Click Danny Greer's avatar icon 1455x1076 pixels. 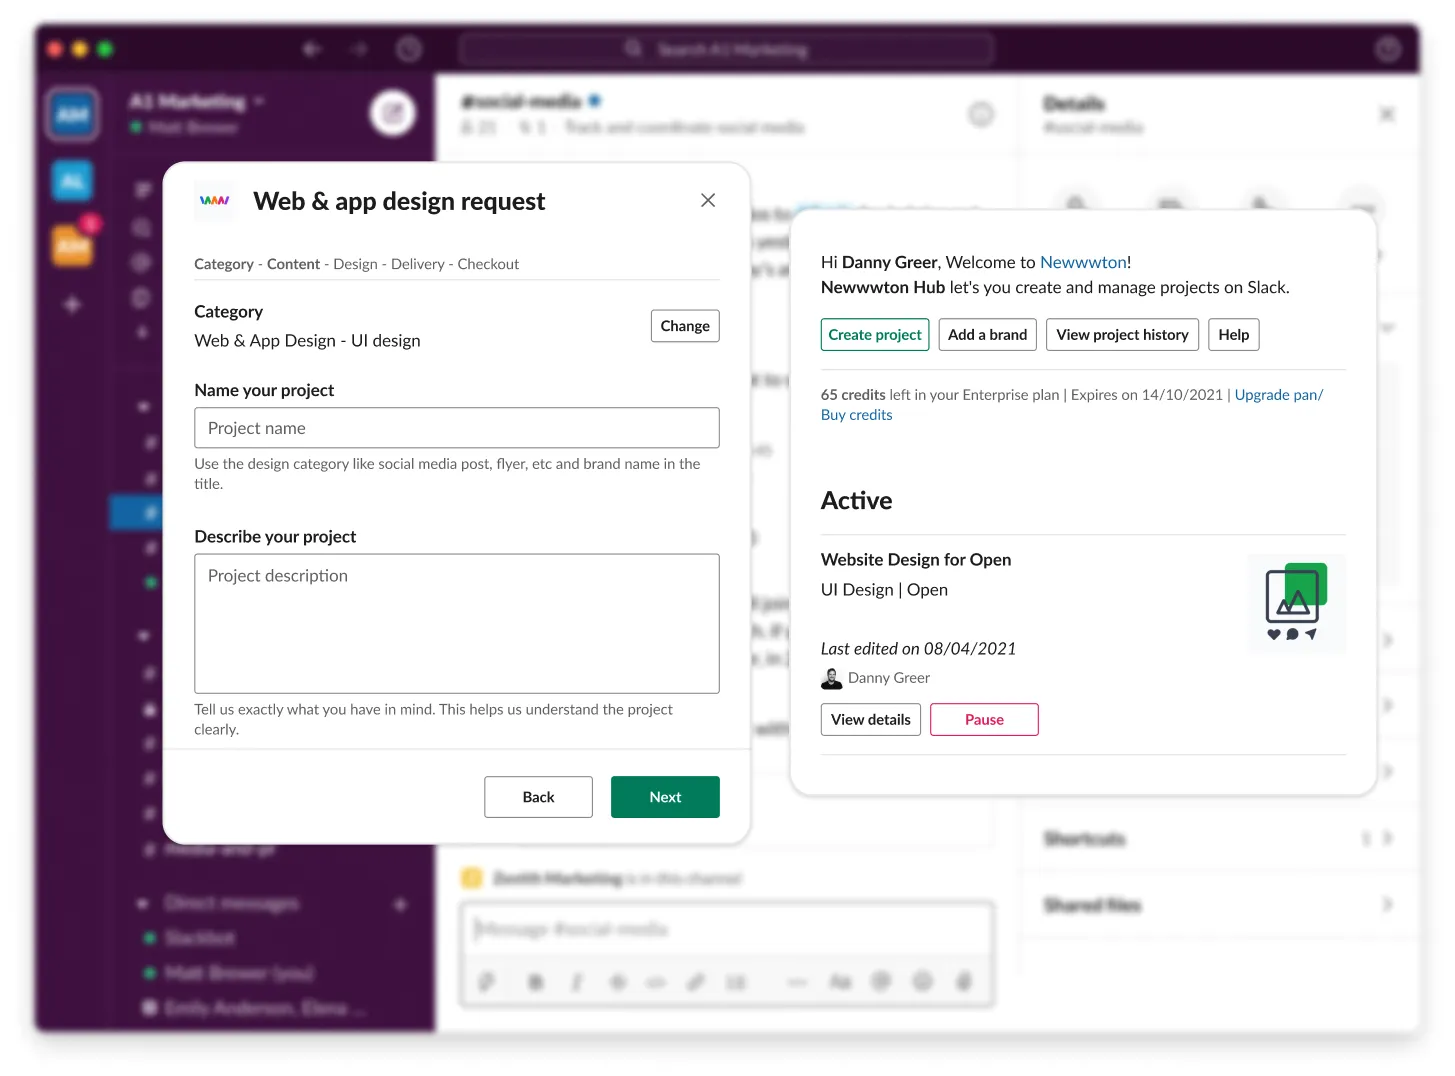[831, 679]
